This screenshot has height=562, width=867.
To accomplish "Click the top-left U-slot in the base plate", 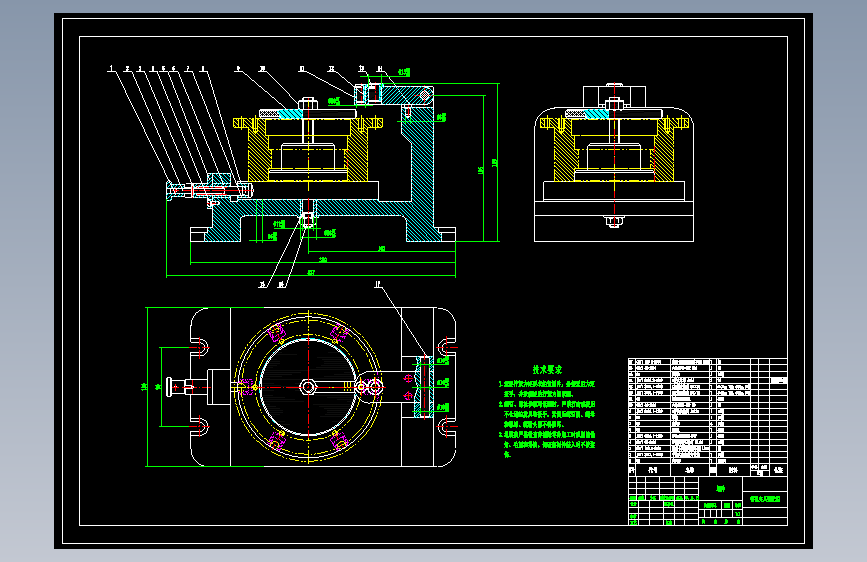I will click(200, 347).
